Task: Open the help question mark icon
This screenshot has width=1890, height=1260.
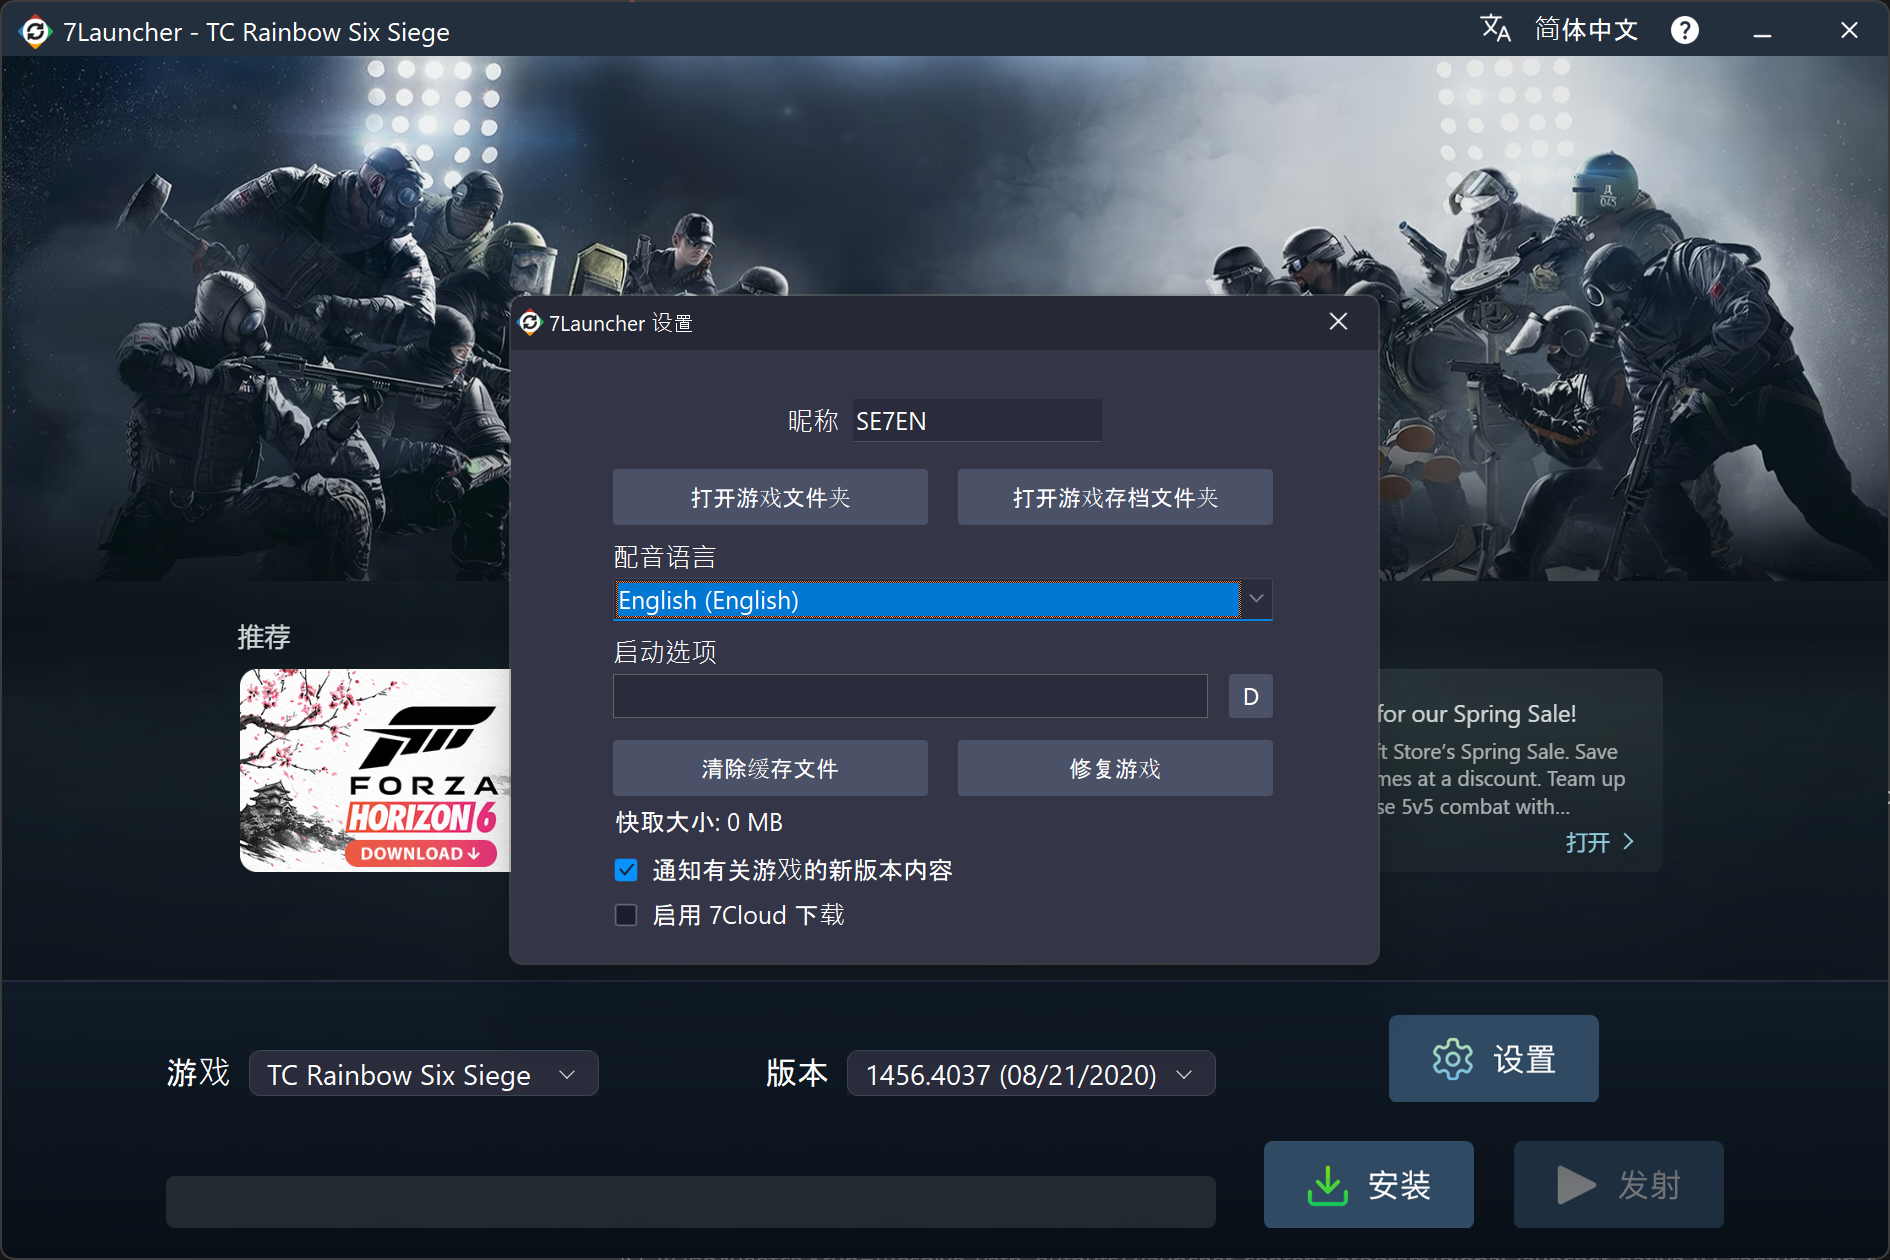Action: [1685, 30]
